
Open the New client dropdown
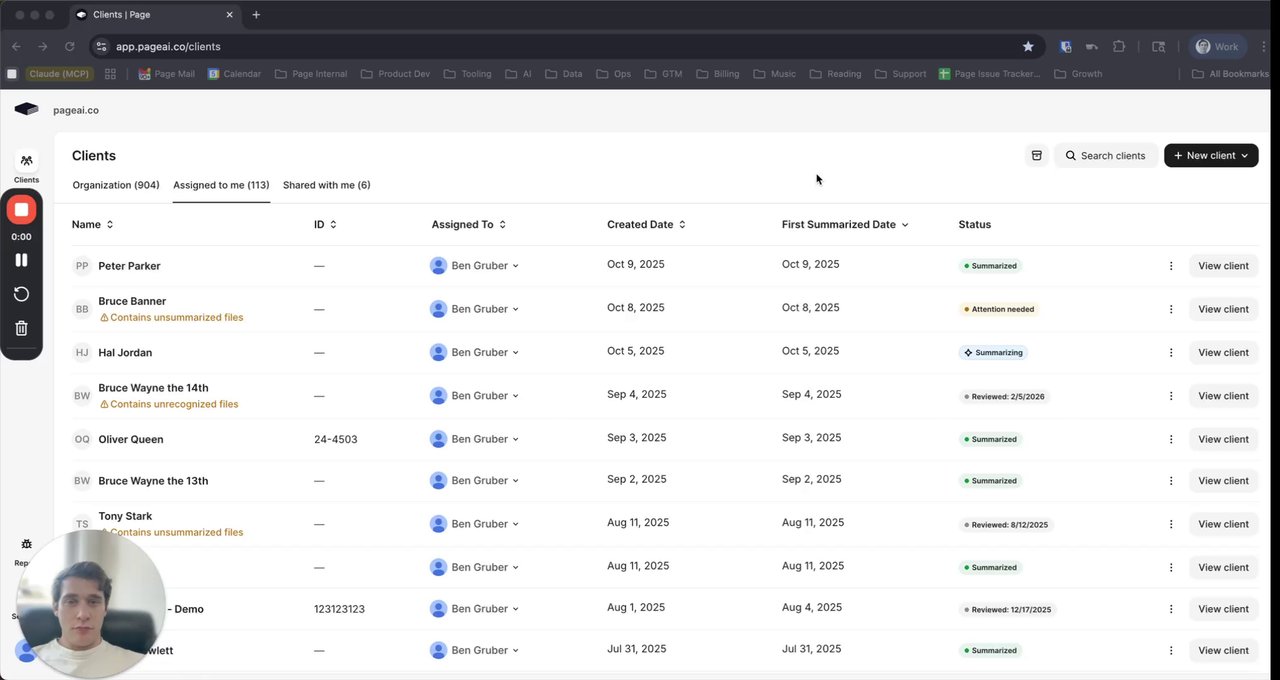(1211, 155)
